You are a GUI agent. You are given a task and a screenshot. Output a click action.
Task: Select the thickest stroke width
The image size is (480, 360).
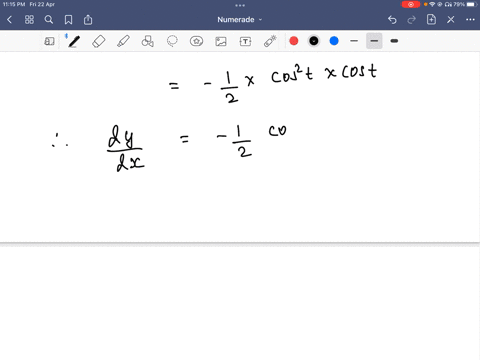[x=394, y=41]
